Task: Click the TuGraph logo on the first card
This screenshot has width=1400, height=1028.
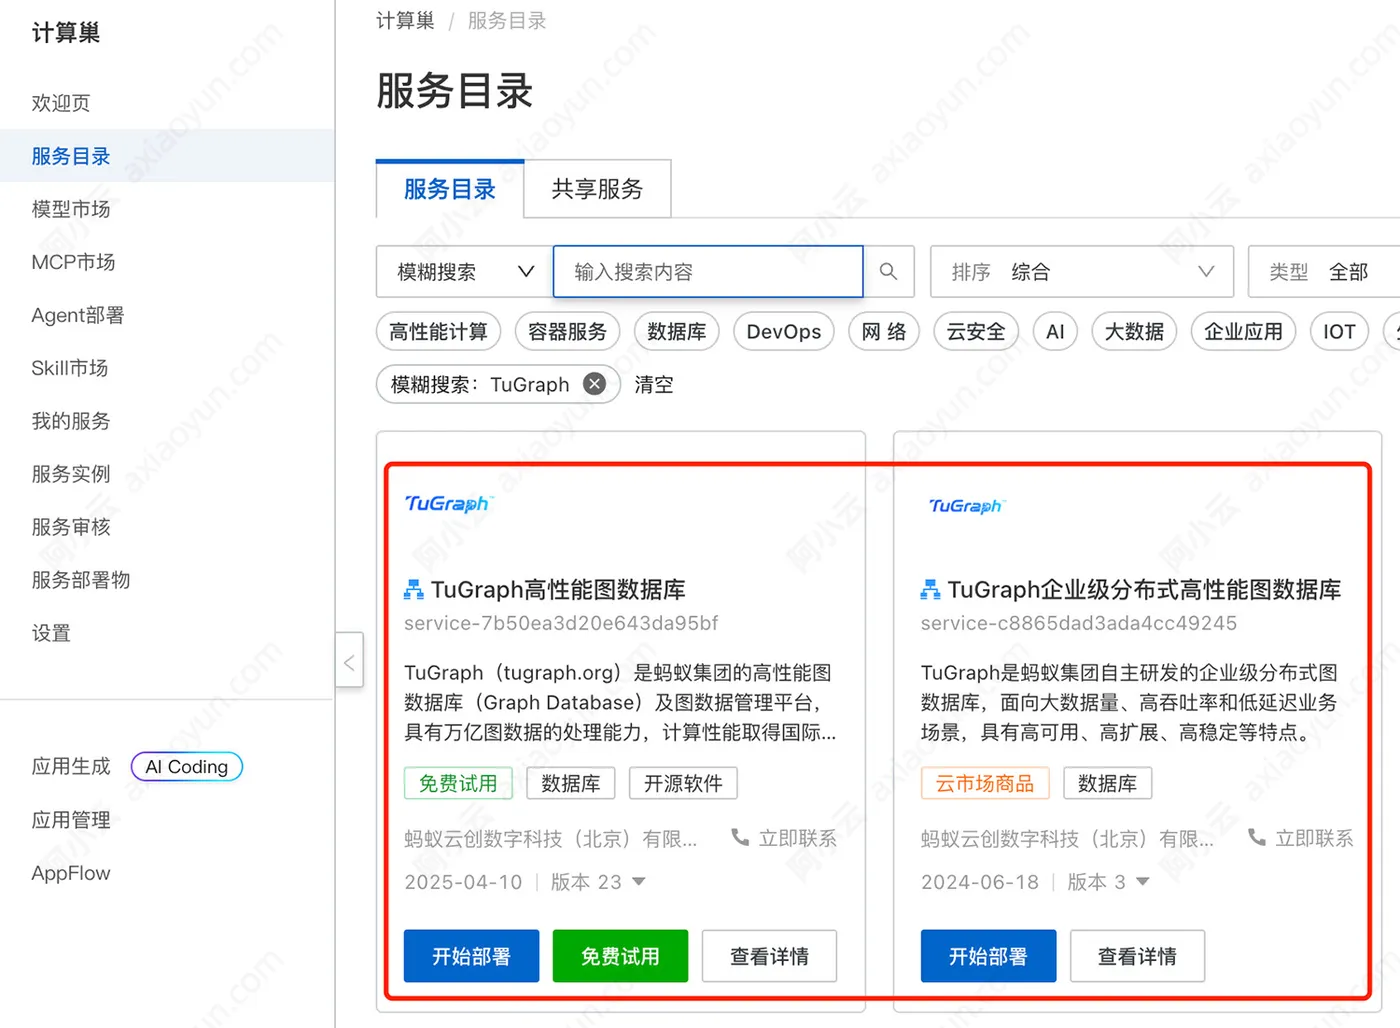Action: point(448,504)
